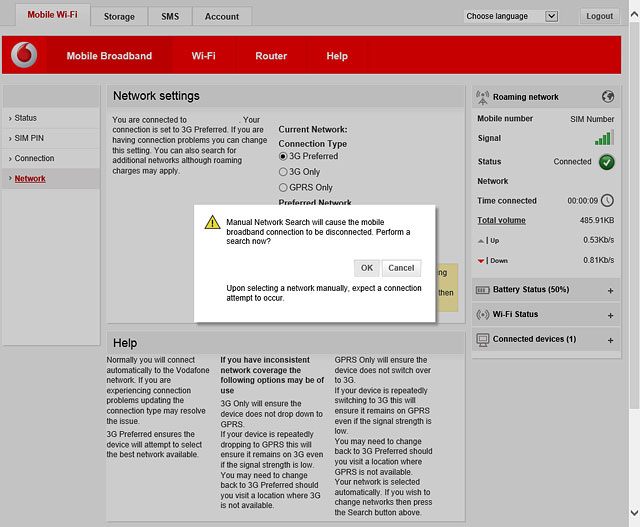Switch to the Mobile Wi-Fi tab
Viewport: 640px width, 527px height.
point(53,15)
